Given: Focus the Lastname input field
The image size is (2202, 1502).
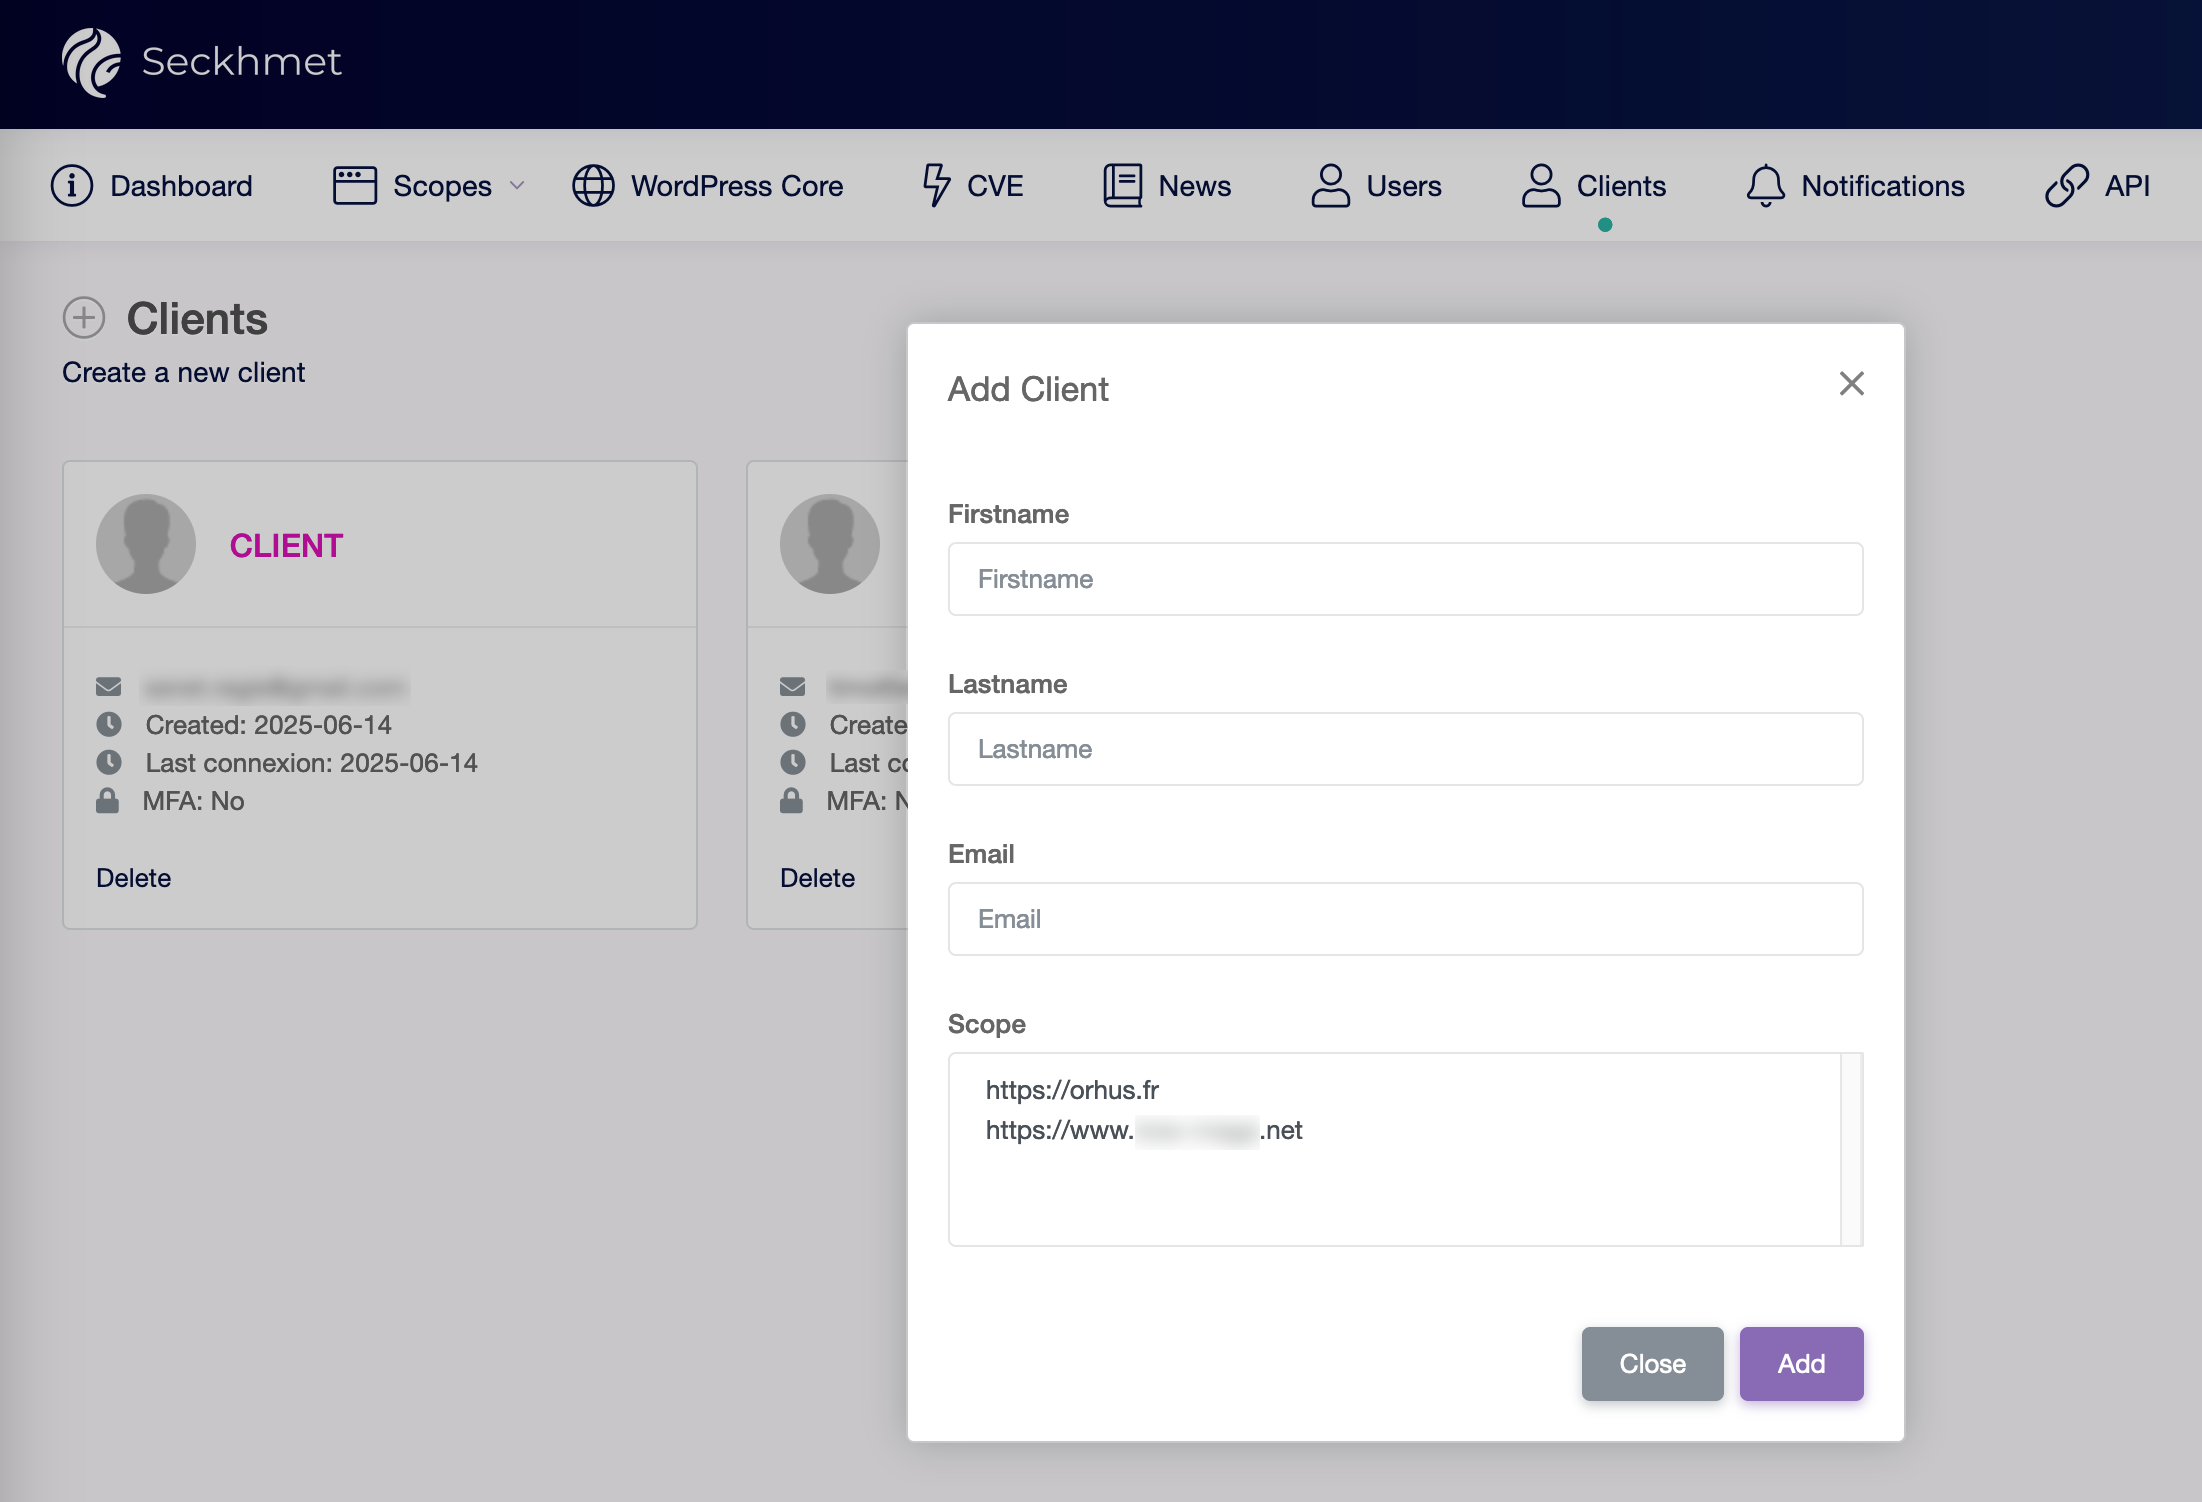Looking at the screenshot, I should (1405, 749).
